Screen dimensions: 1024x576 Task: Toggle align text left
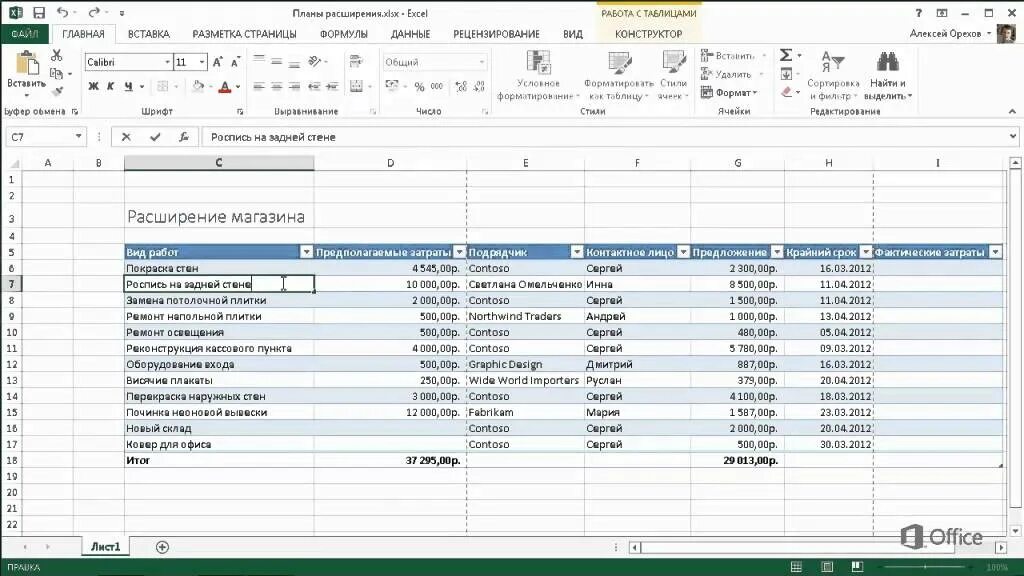click(x=259, y=86)
